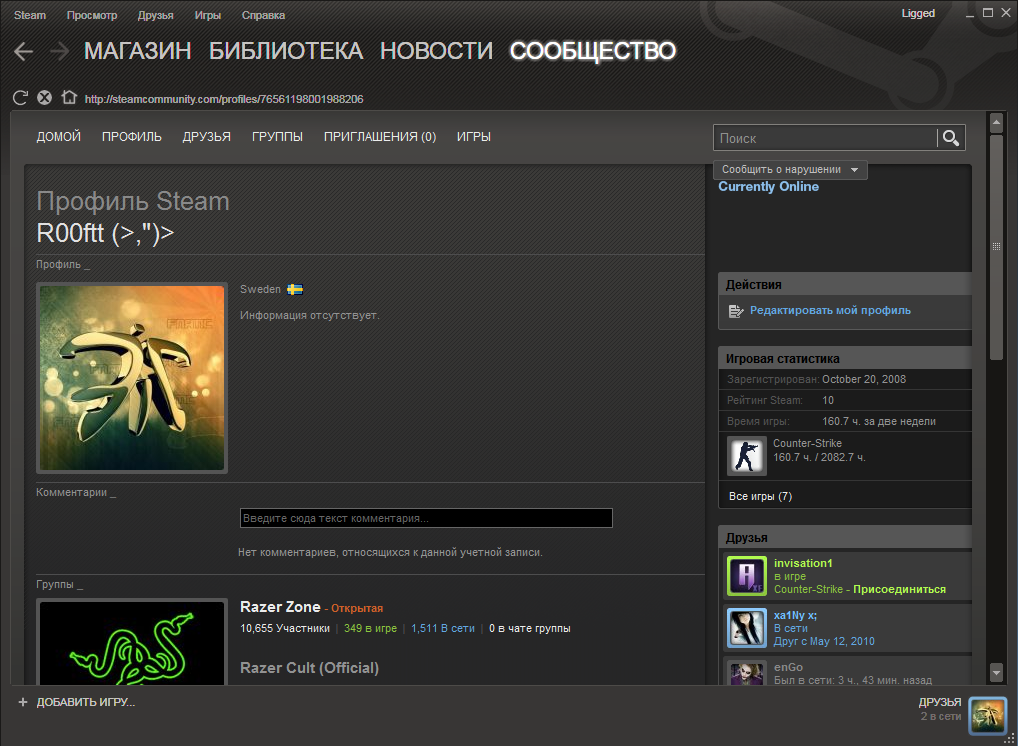Click the scrollbar up arrow
Image resolution: width=1018 pixels, height=746 pixels.
[997, 122]
